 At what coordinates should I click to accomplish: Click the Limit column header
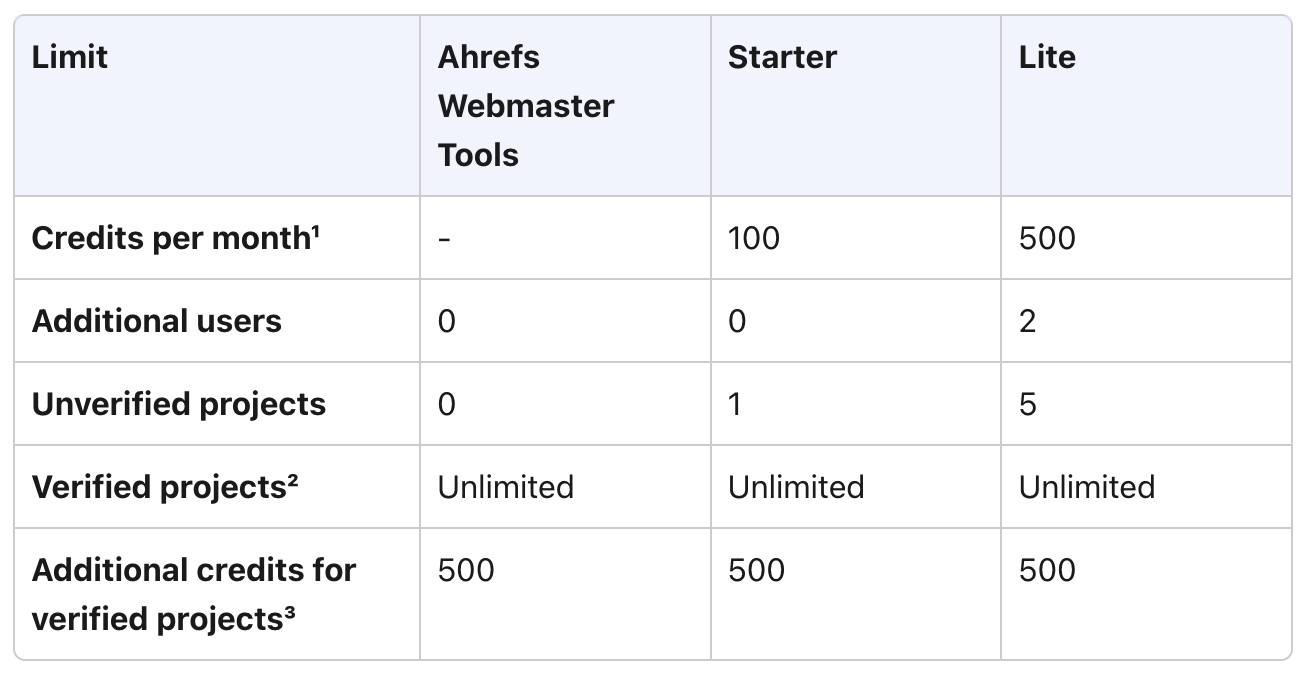[69, 58]
